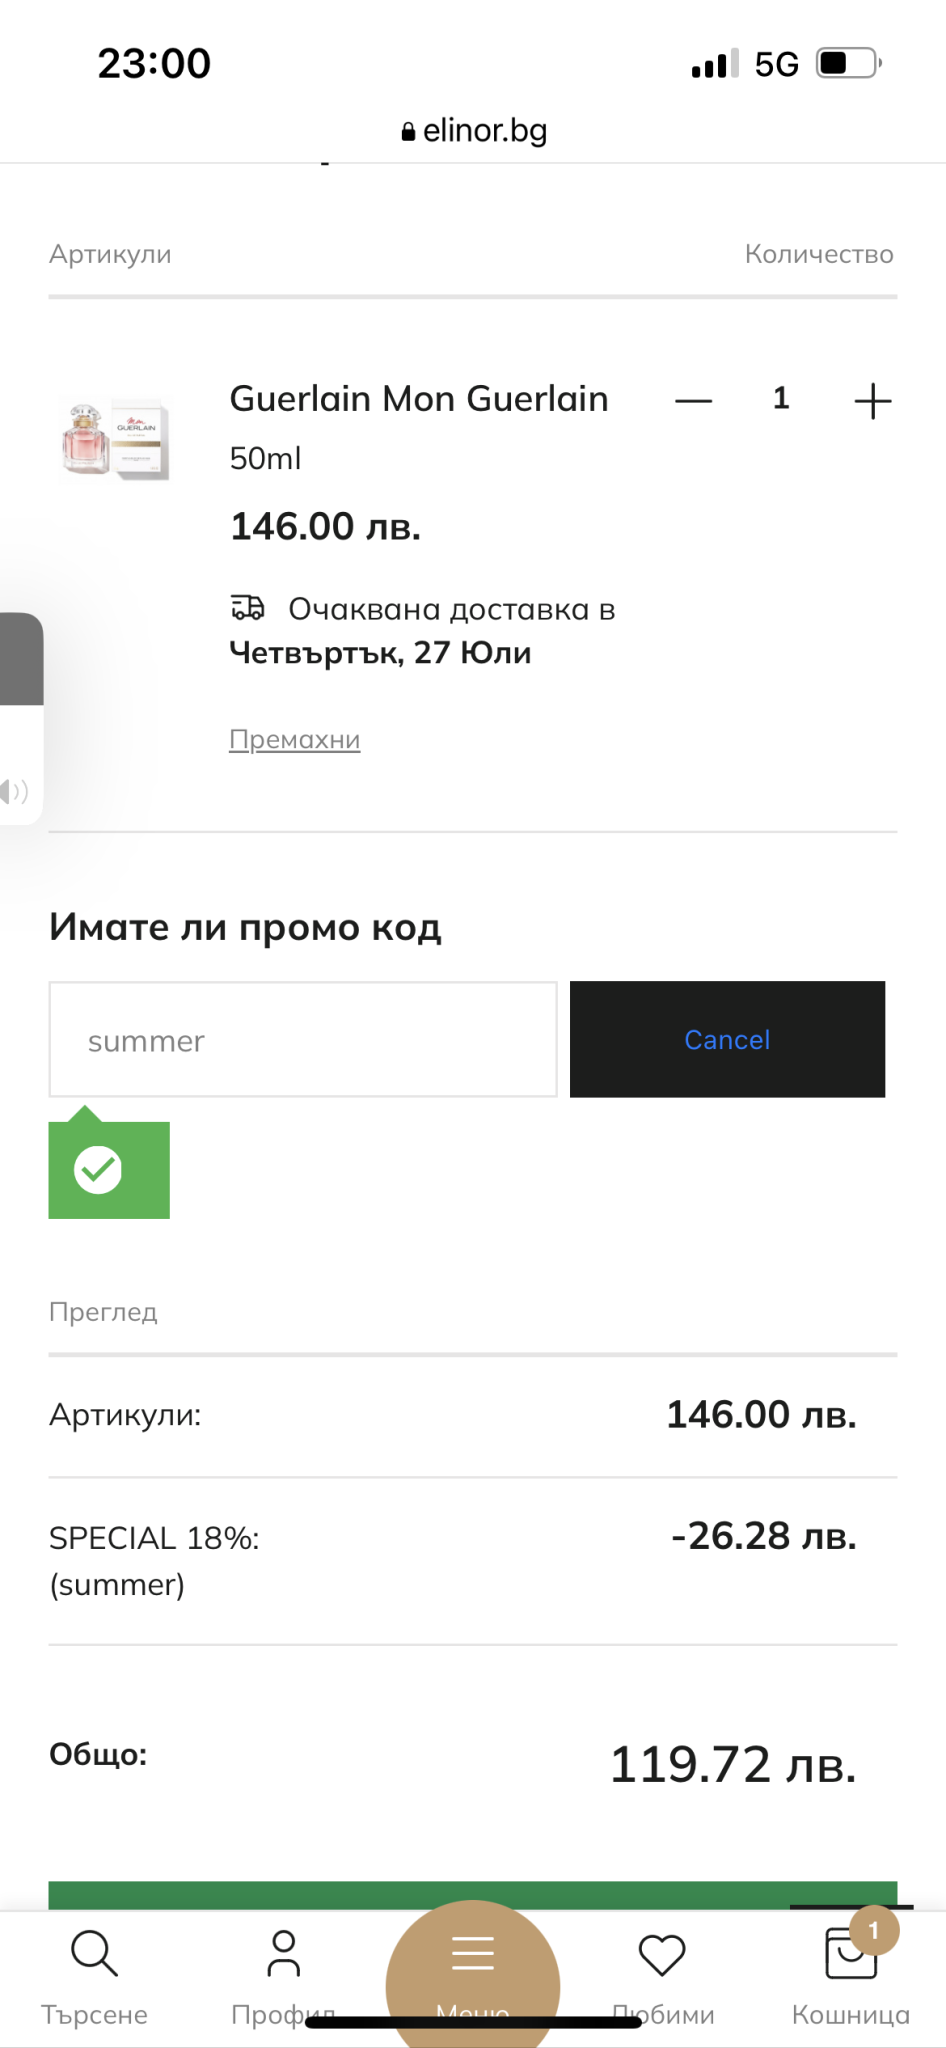Decrease perfume quantity with minus button
The height and width of the screenshot is (2048, 946).
click(x=693, y=401)
